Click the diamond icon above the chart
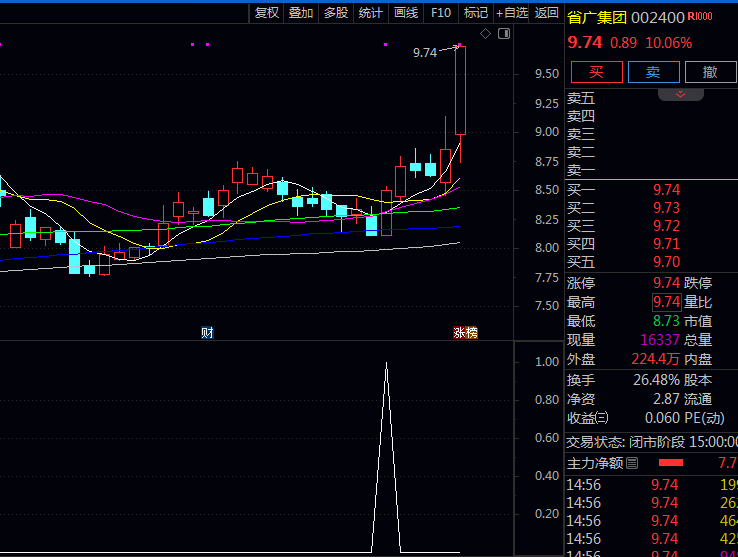Image resolution: width=738 pixels, height=557 pixels. pos(486,34)
